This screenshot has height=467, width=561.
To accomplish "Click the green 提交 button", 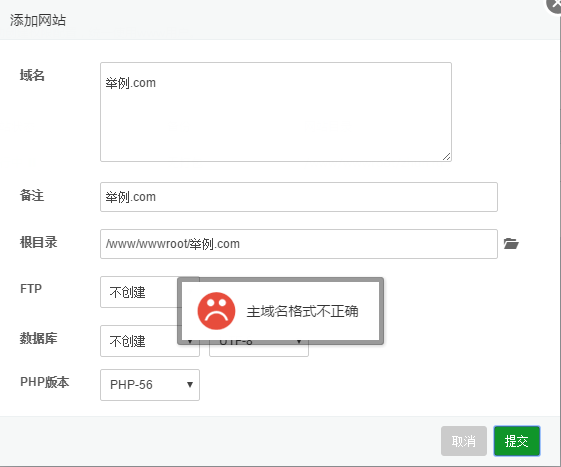I will [x=516, y=441].
